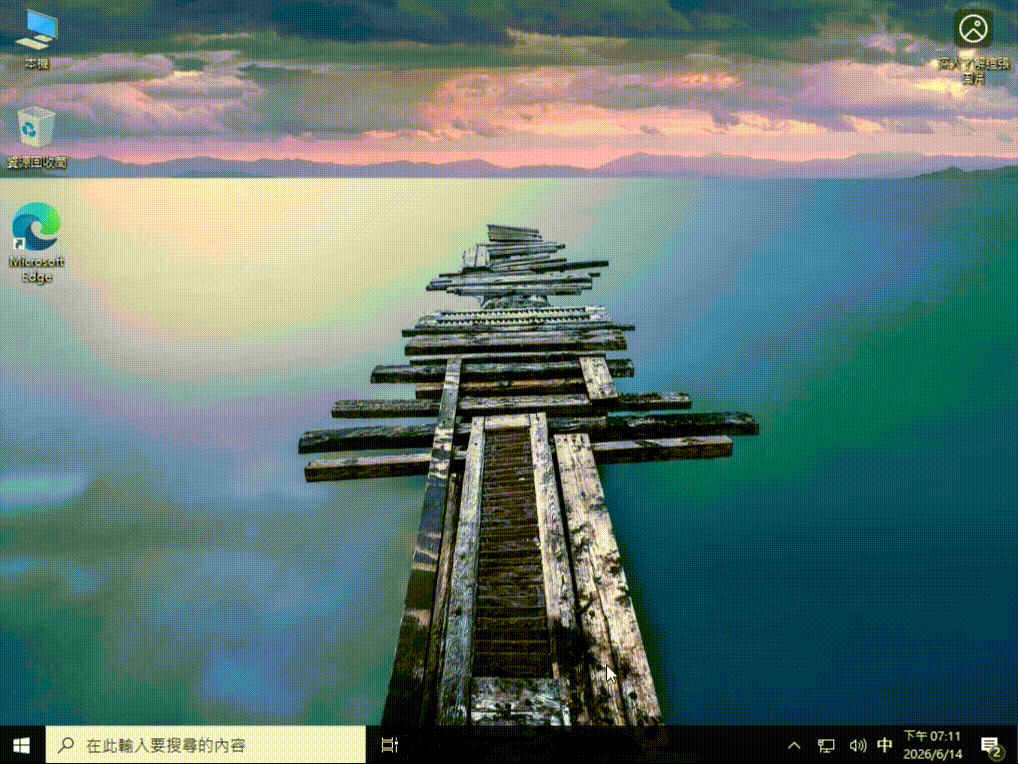Focus the 在此輸入要搜尋的內容 search field
Screen dimensions: 1018x764
206,745
